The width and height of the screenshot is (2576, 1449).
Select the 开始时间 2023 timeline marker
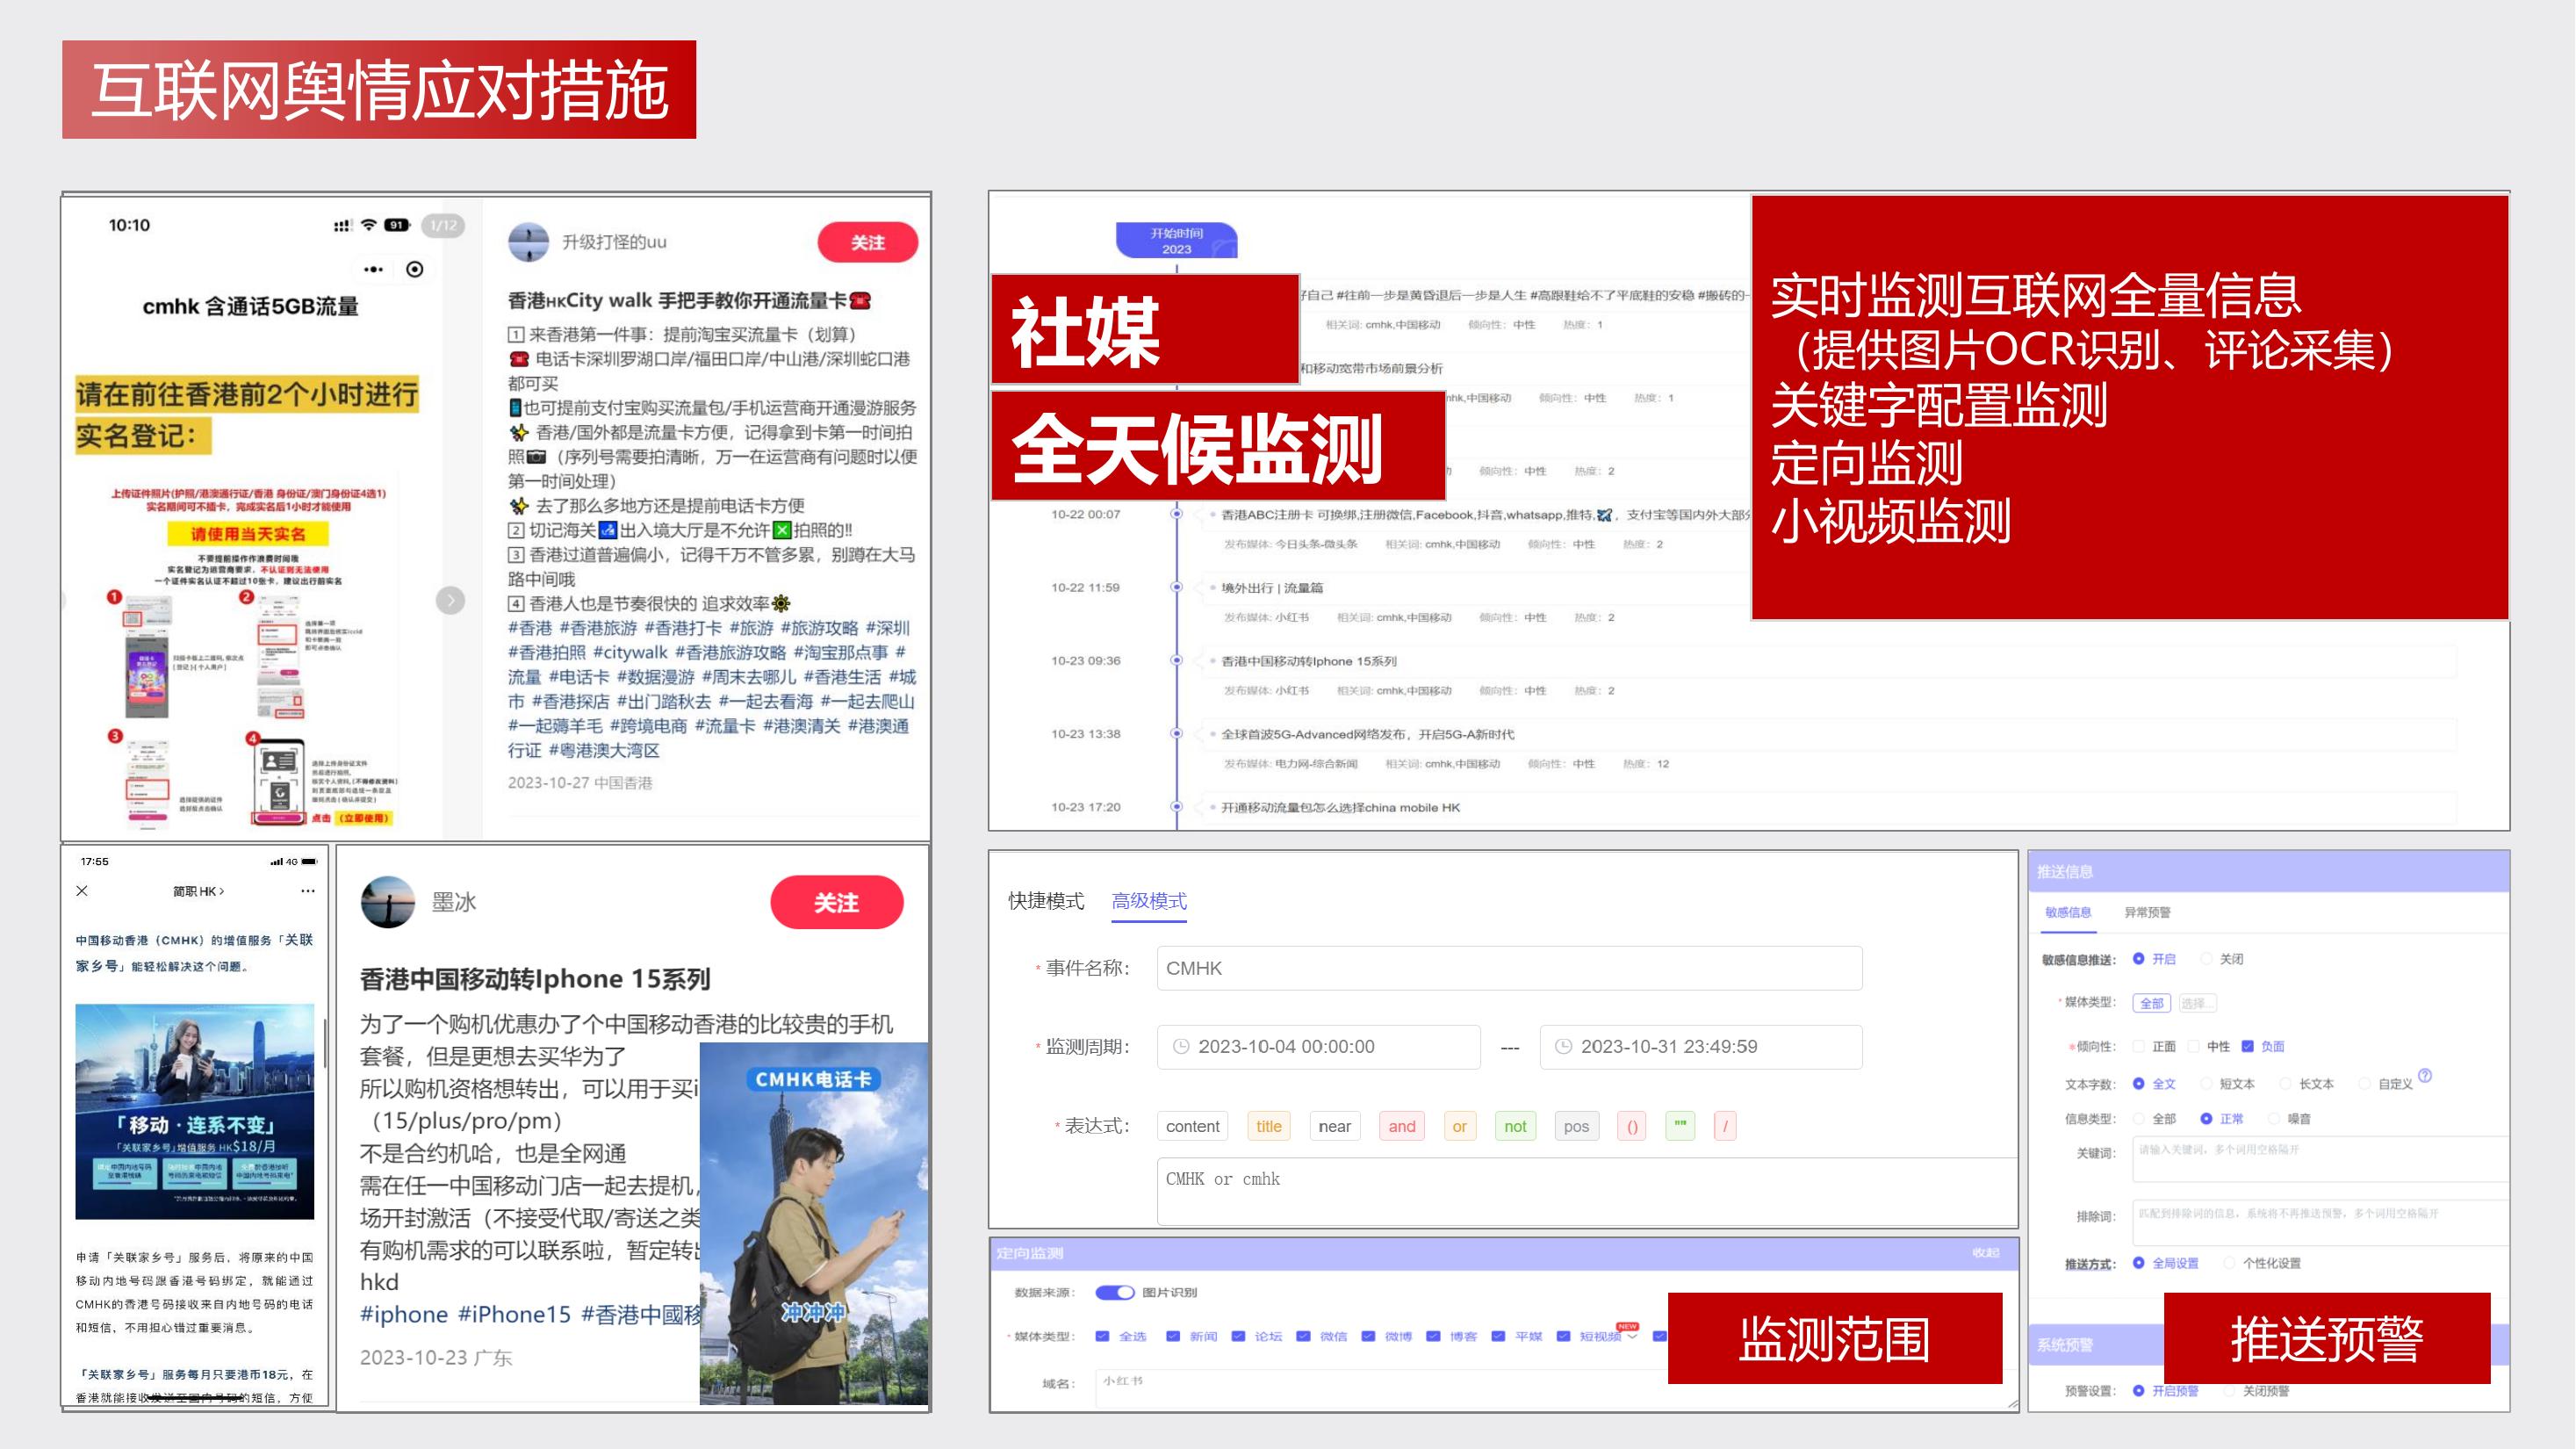pyautogui.click(x=1176, y=241)
